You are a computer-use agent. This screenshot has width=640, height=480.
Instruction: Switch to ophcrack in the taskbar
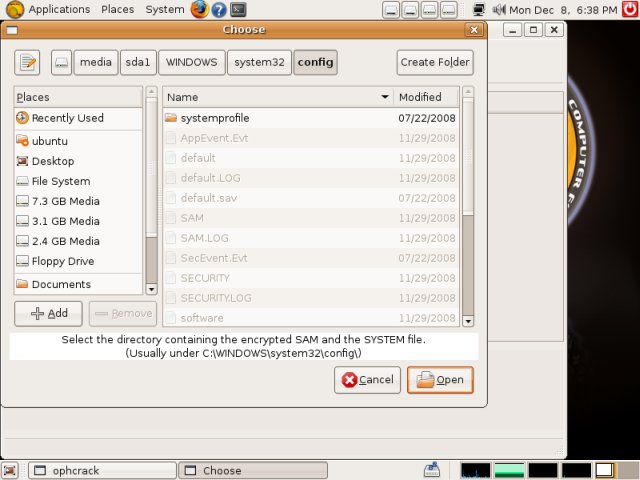[x=102, y=471]
